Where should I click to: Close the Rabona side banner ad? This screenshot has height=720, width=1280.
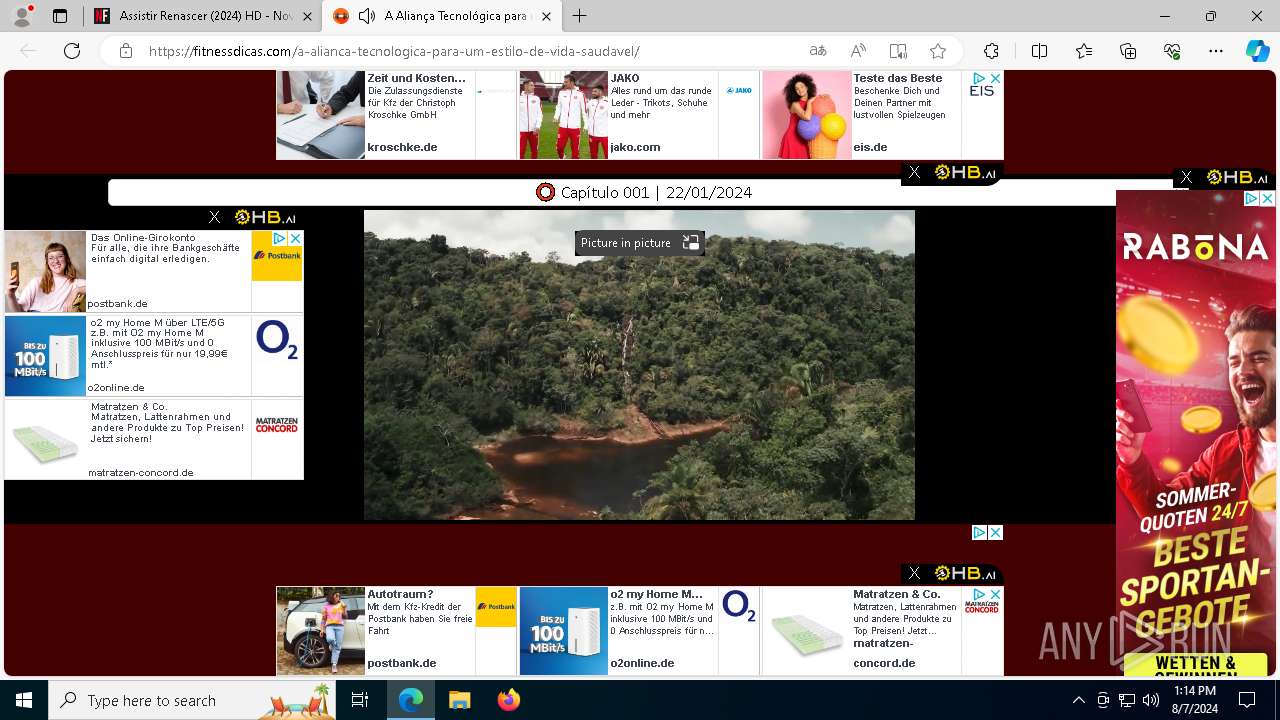(1267, 199)
